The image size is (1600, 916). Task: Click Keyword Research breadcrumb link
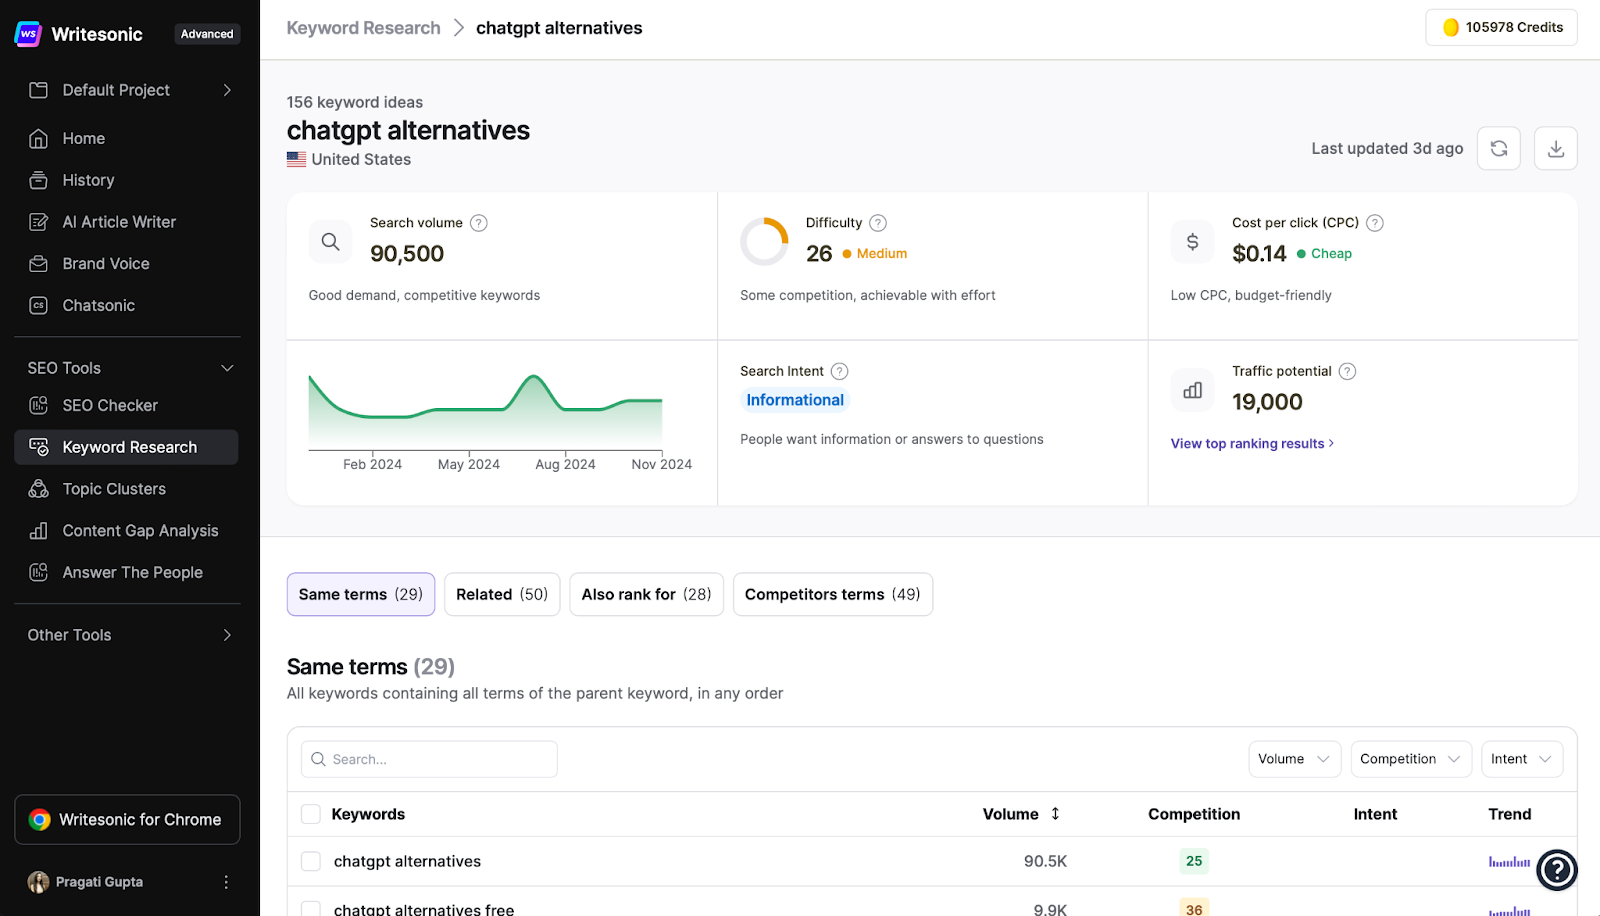(363, 28)
